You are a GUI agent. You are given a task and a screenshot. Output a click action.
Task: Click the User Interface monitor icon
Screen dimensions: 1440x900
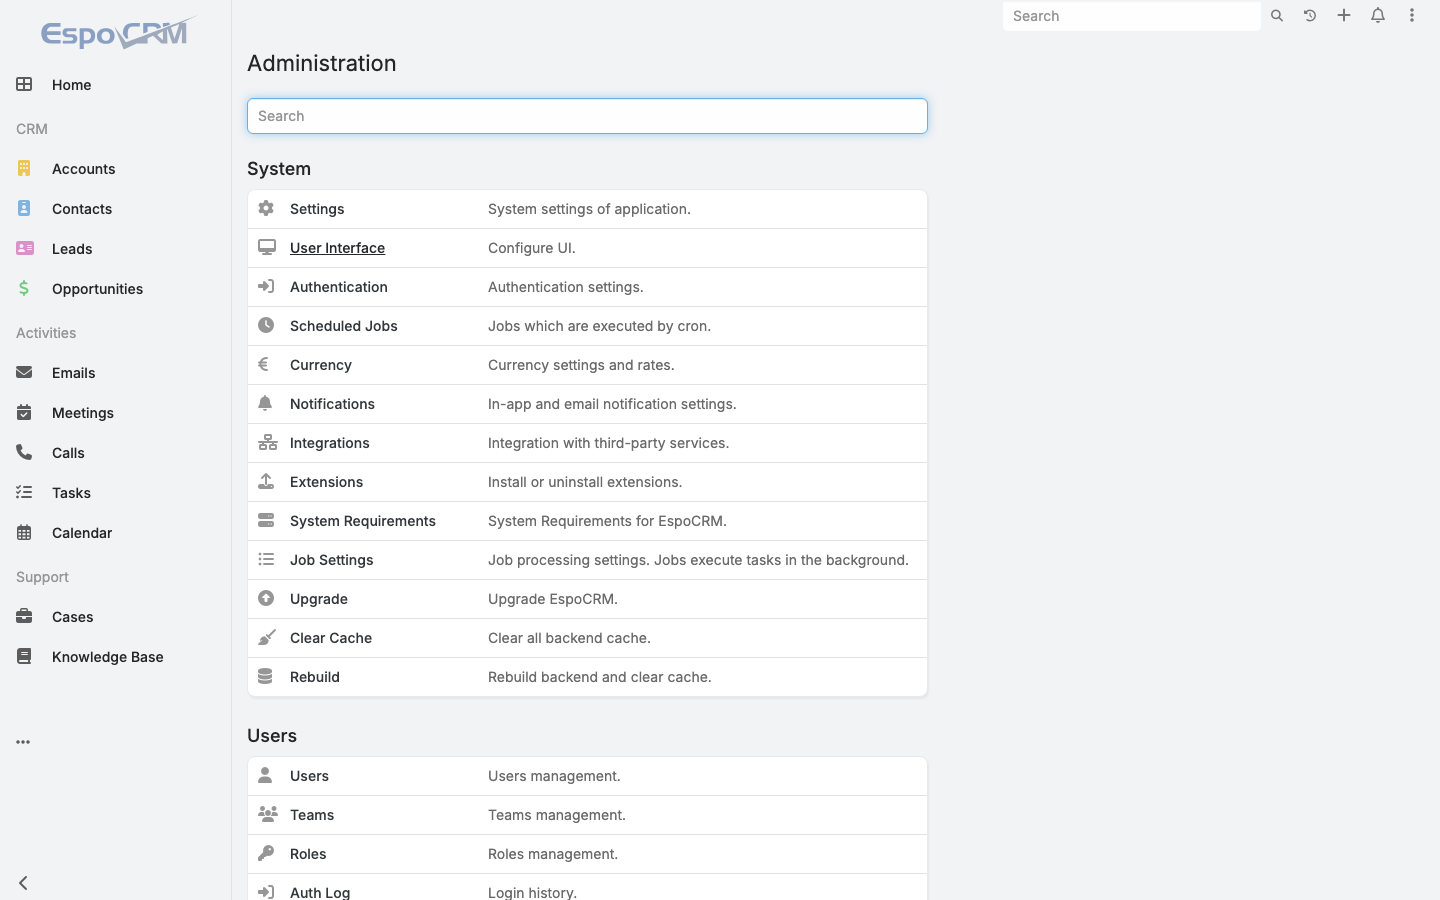(266, 247)
